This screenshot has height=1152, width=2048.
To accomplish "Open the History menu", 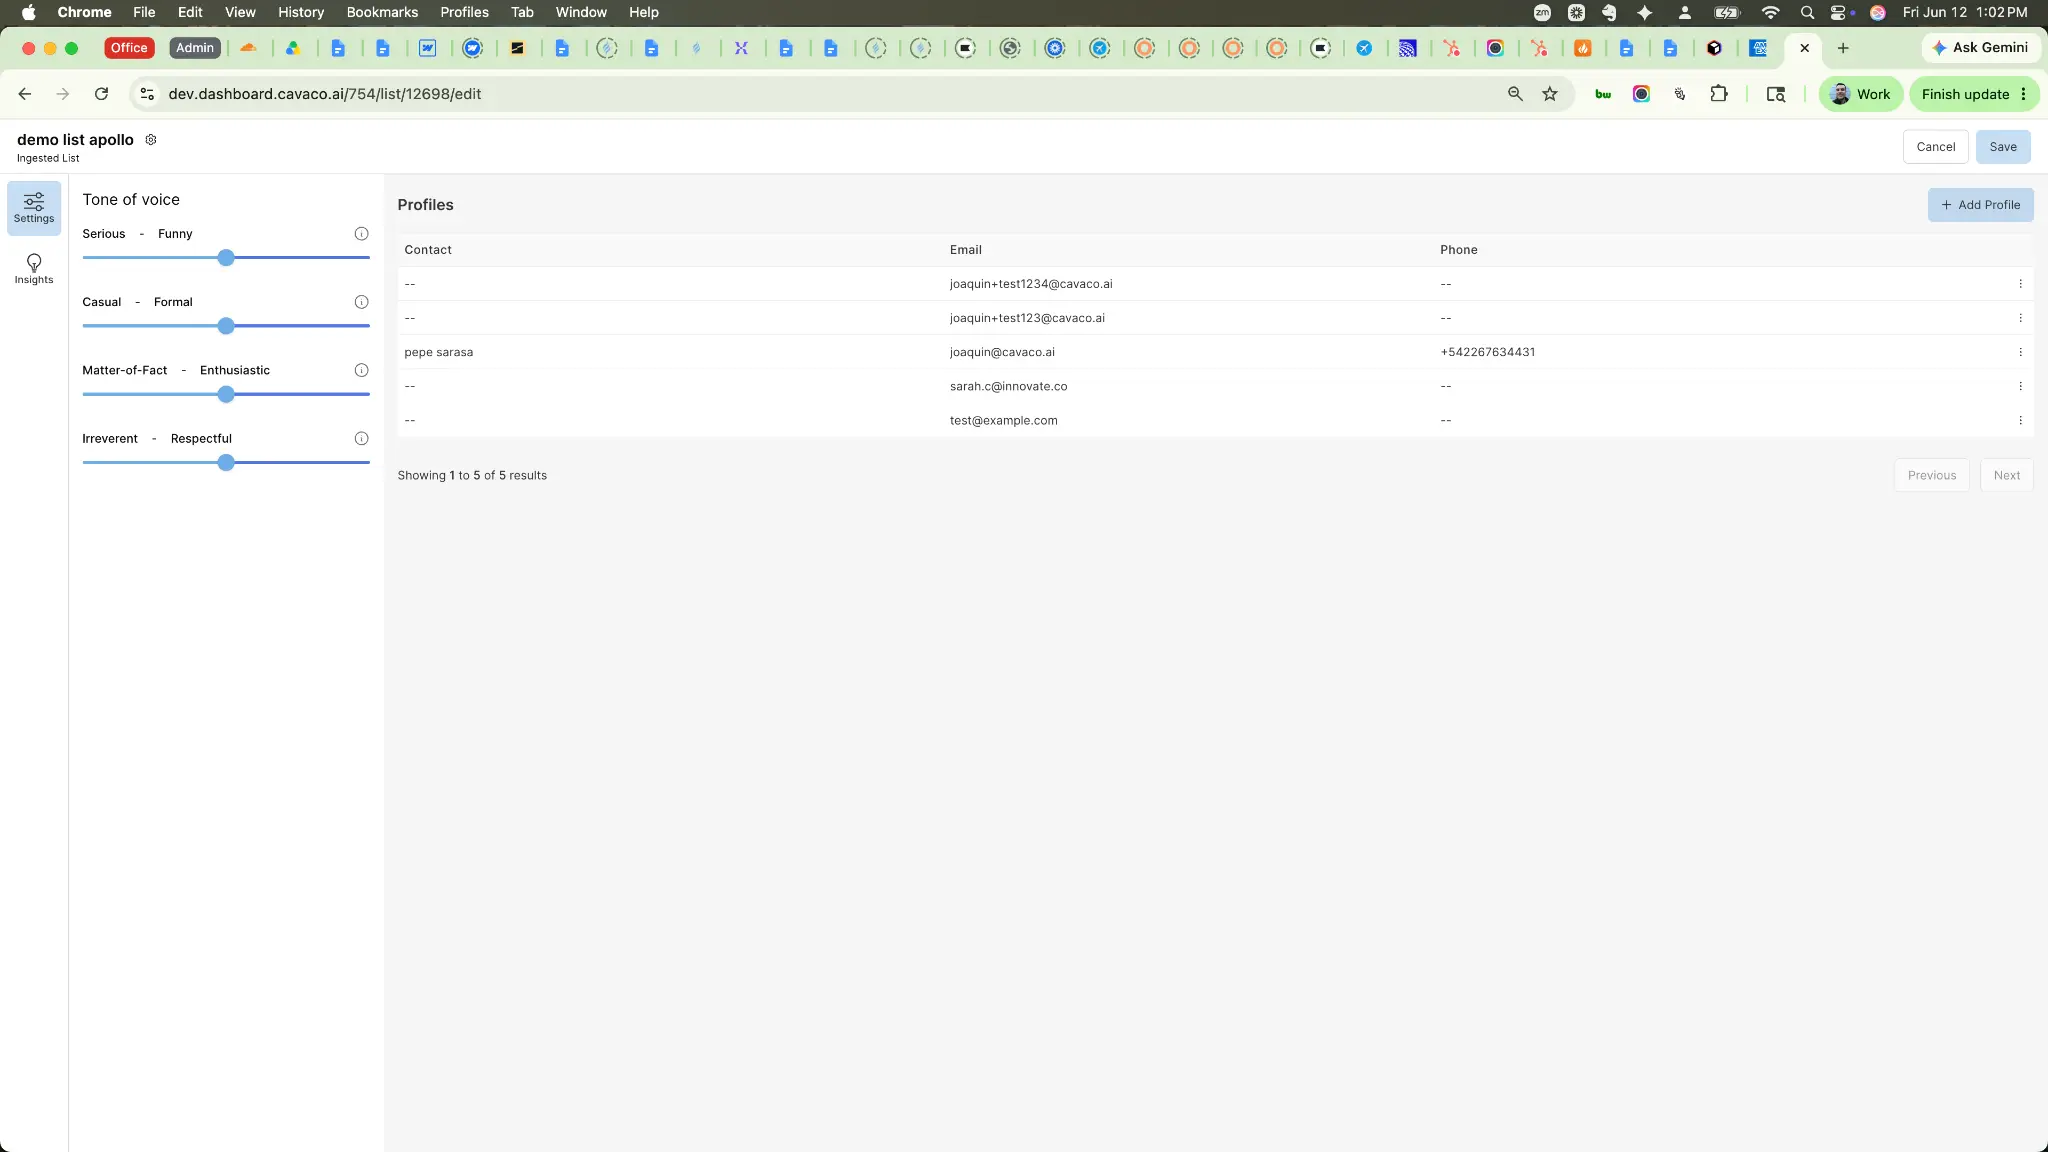I will click(301, 12).
